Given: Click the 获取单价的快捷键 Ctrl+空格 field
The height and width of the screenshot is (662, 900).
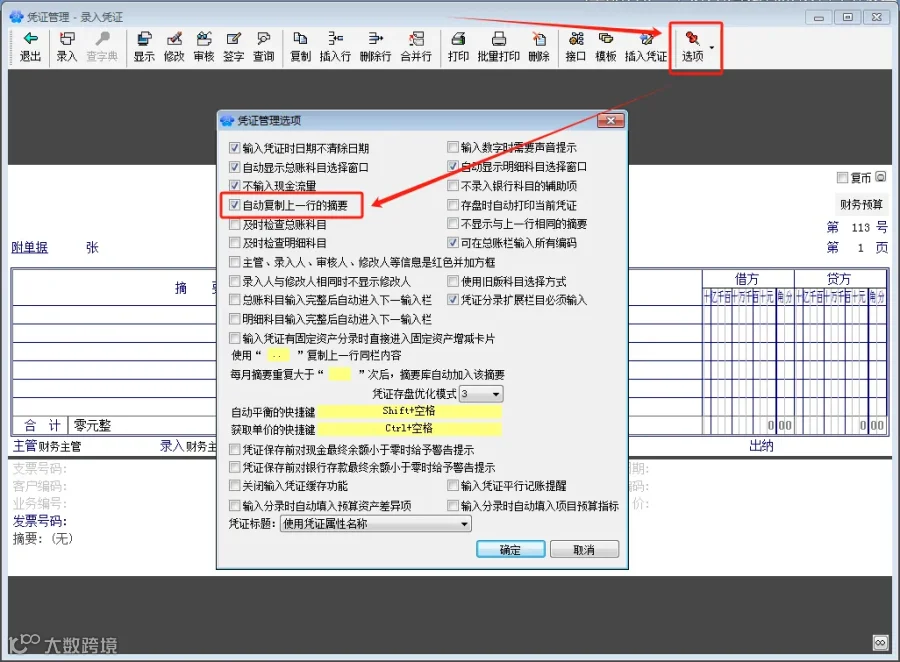Looking at the screenshot, I should (409, 428).
